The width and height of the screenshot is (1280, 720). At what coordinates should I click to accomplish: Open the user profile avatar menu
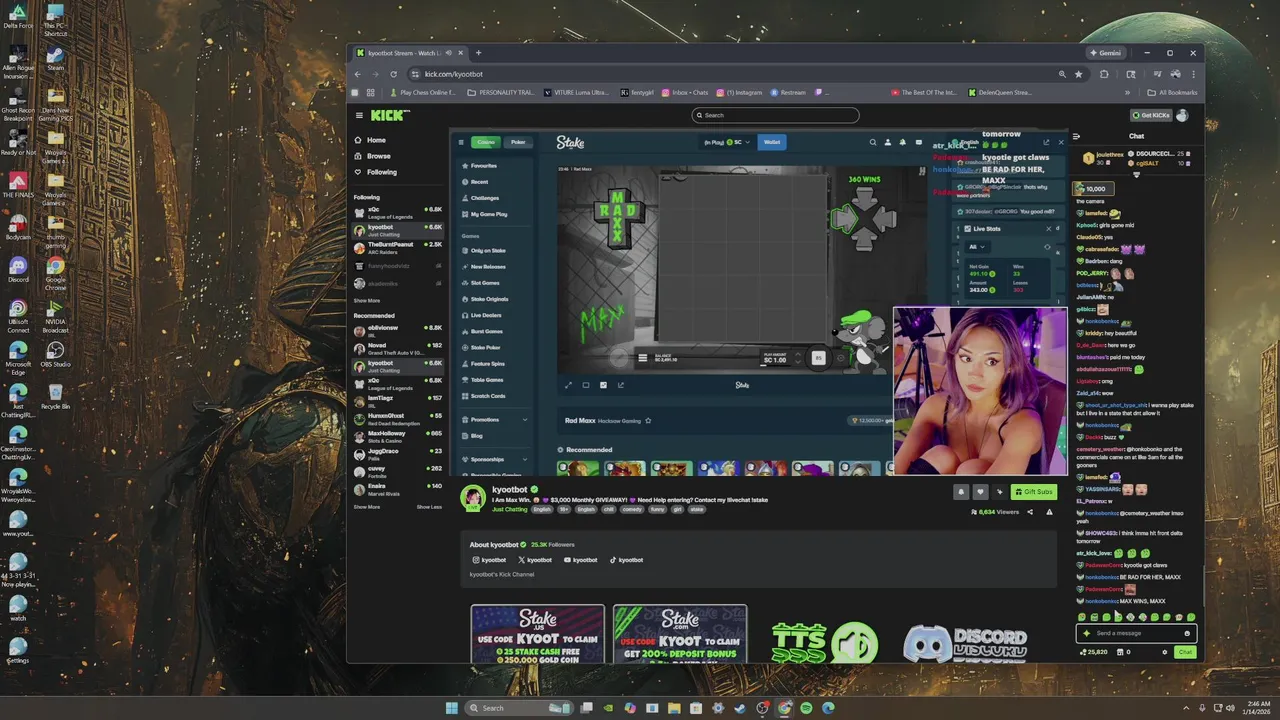(1182, 115)
